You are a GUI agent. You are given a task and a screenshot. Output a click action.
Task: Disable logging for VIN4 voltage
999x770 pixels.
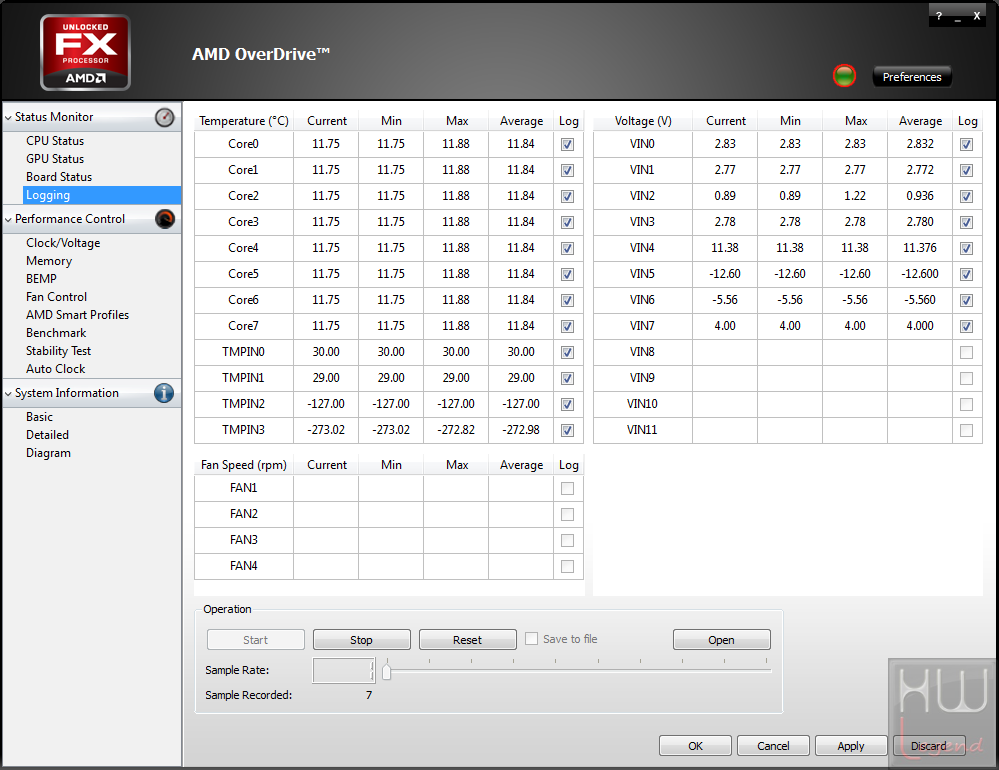pyautogui.click(x=966, y=248)
